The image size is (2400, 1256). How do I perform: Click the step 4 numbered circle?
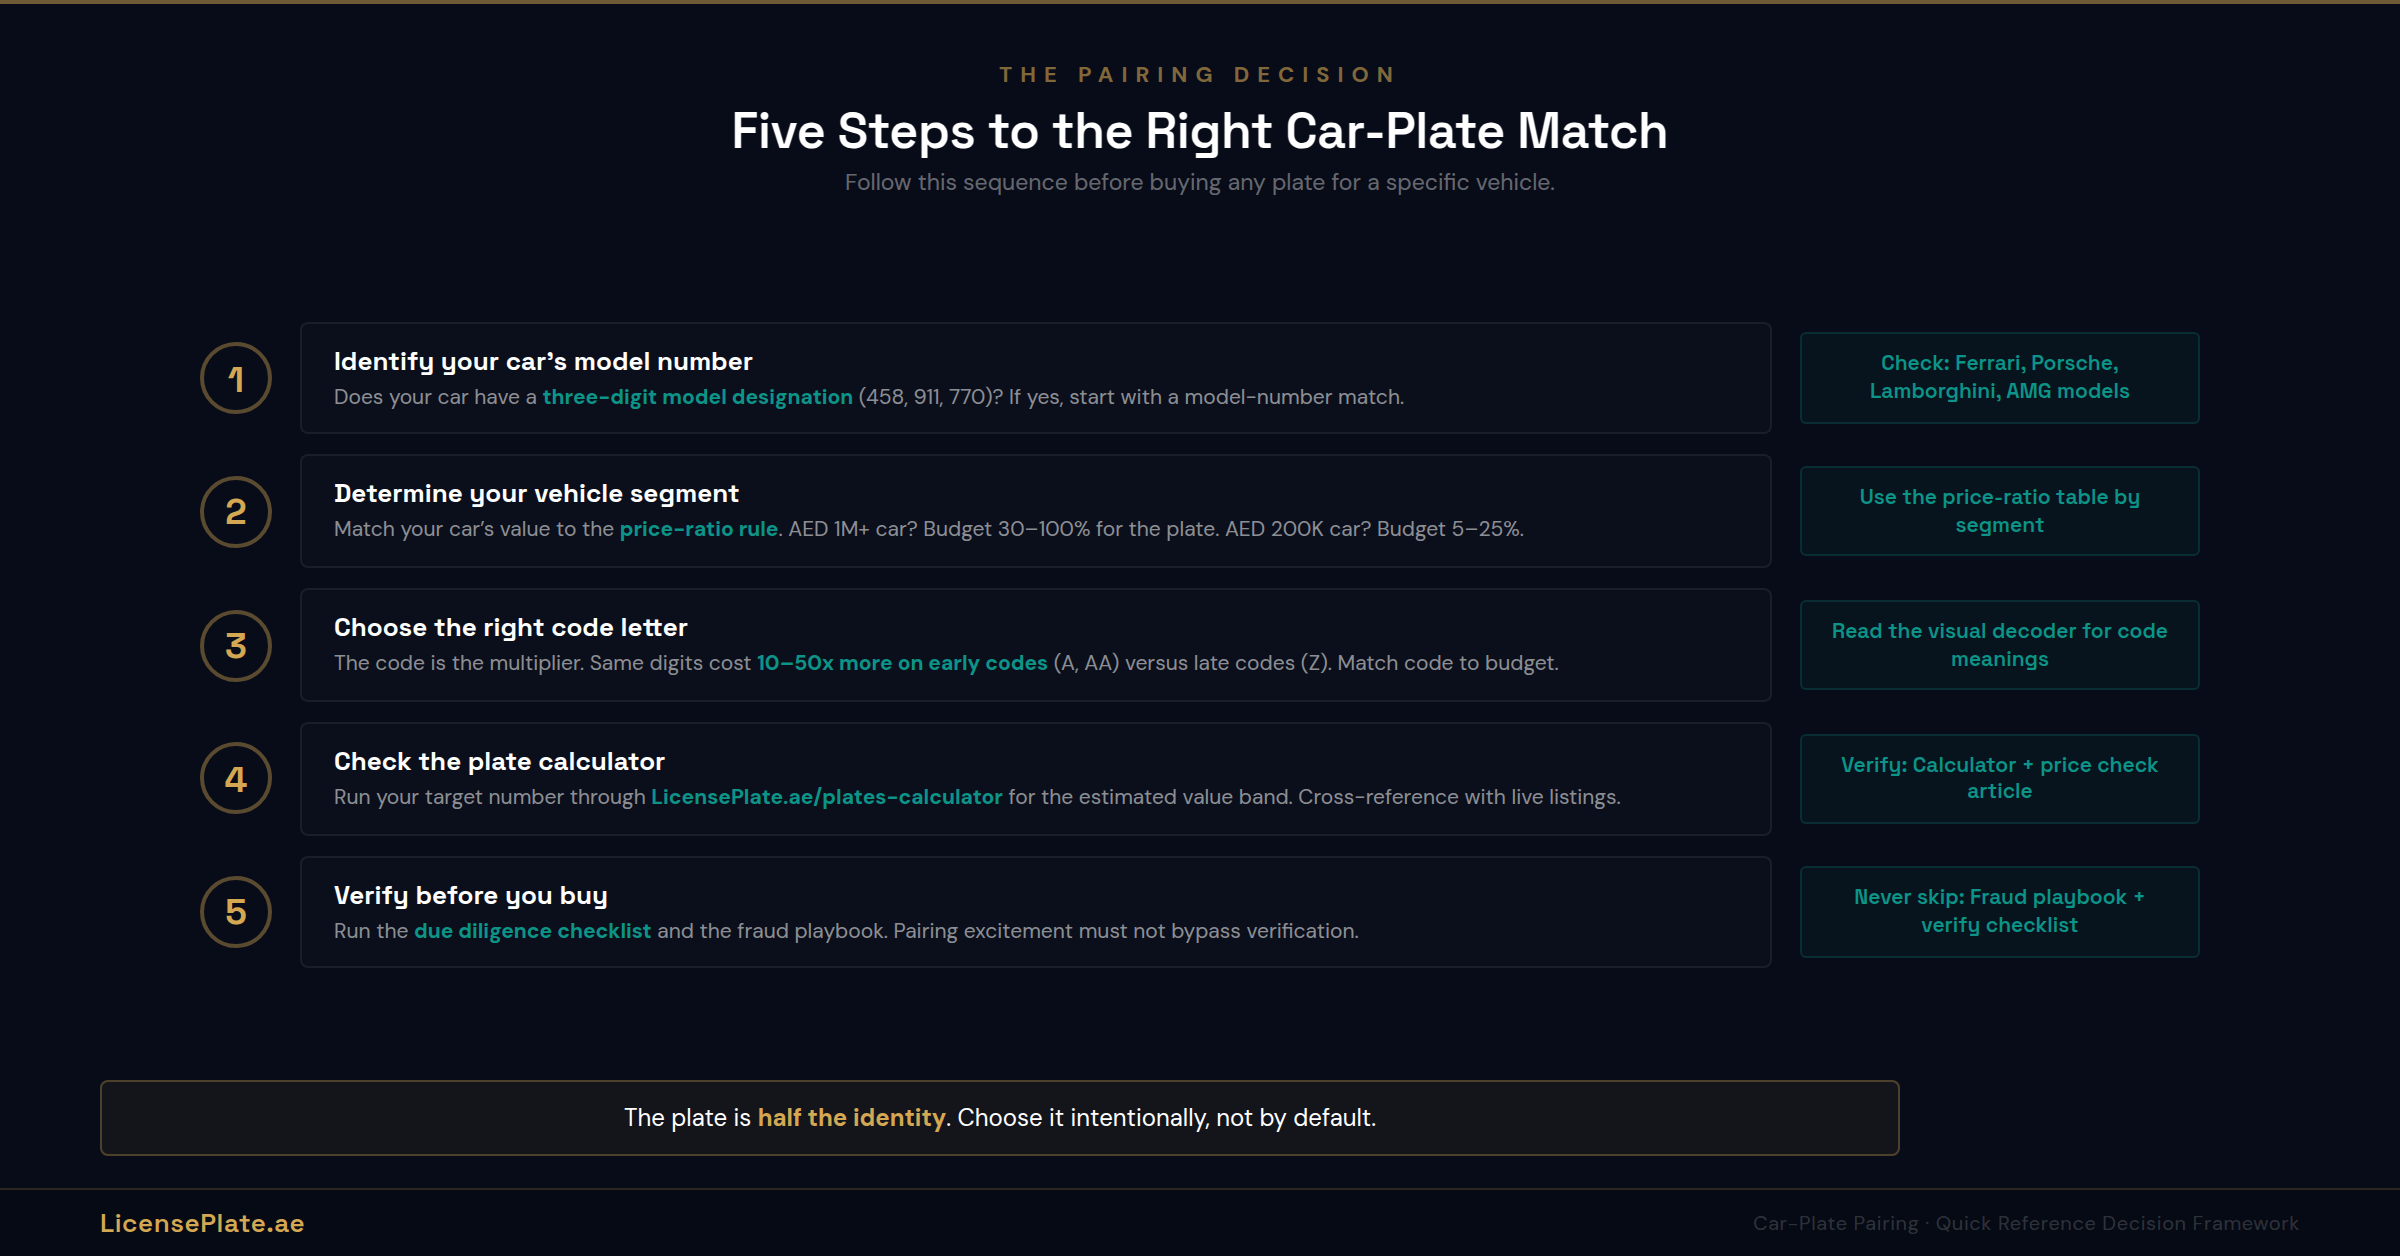236,779
